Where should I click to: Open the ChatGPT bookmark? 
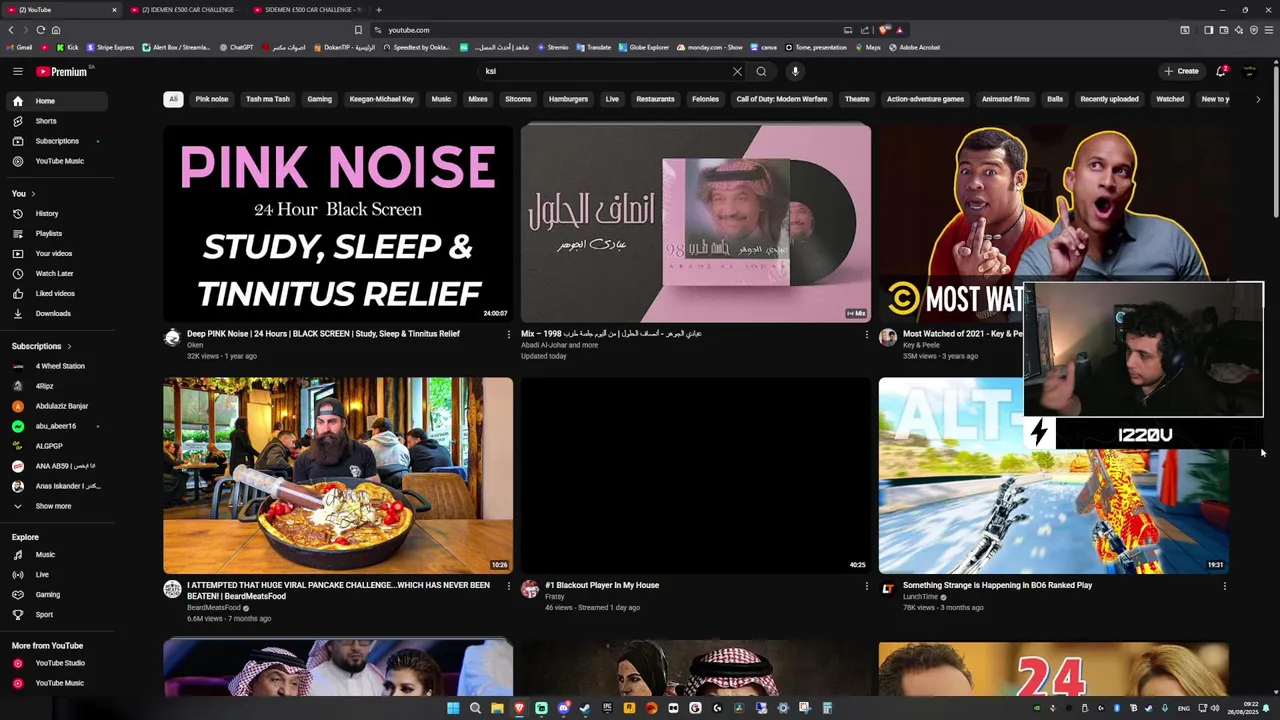236,47
